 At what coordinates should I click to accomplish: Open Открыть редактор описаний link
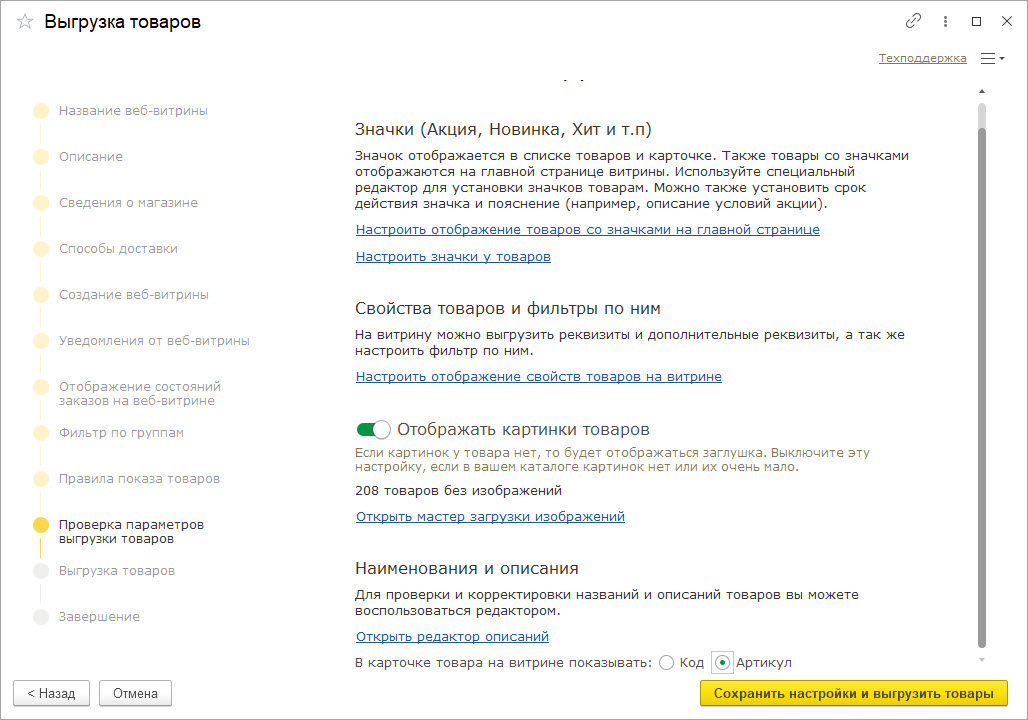coord(452,637)
